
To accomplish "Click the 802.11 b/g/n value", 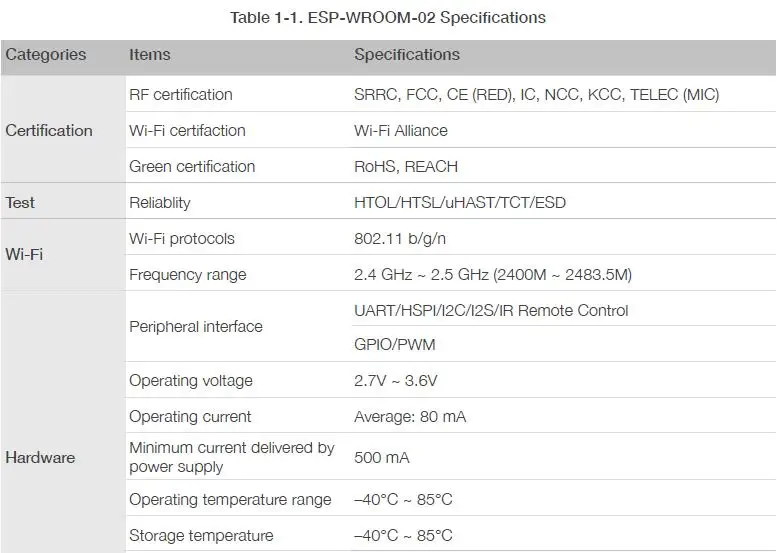I will (400, 238).
